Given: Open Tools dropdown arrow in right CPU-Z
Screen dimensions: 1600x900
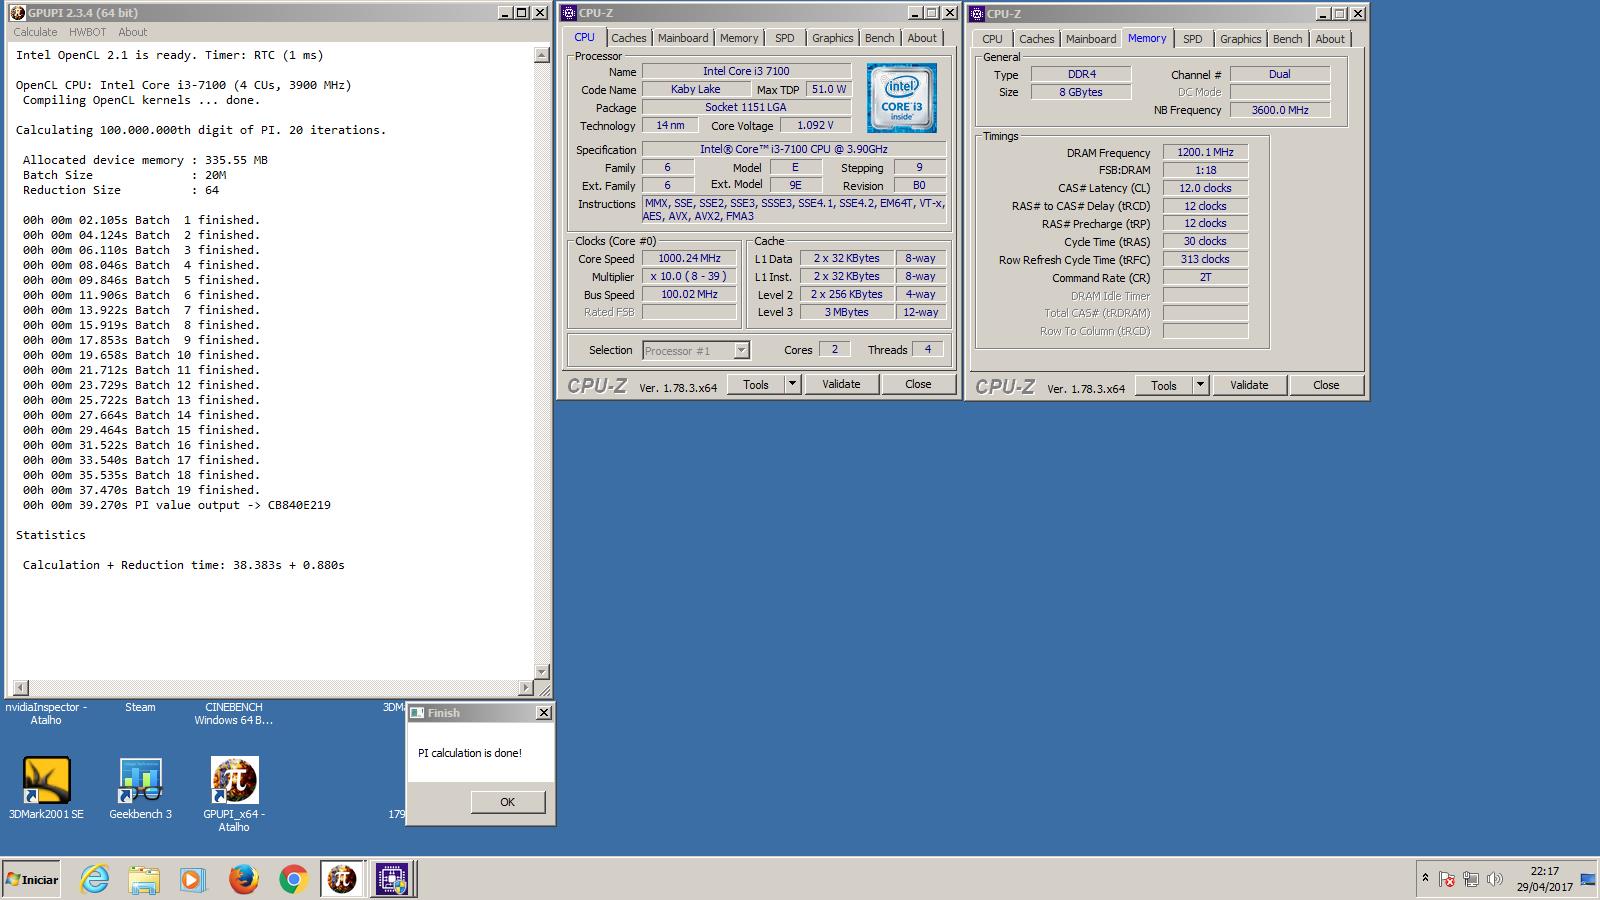Looking at the screenshot, I should coord(1200,385).
